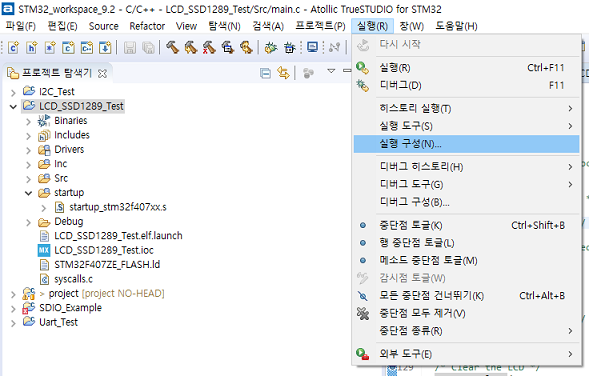This screenshot has height=376, width=589.
Task: Choose 모든 중단점 건너뛰기(K) entry
Action: point(466,296)
